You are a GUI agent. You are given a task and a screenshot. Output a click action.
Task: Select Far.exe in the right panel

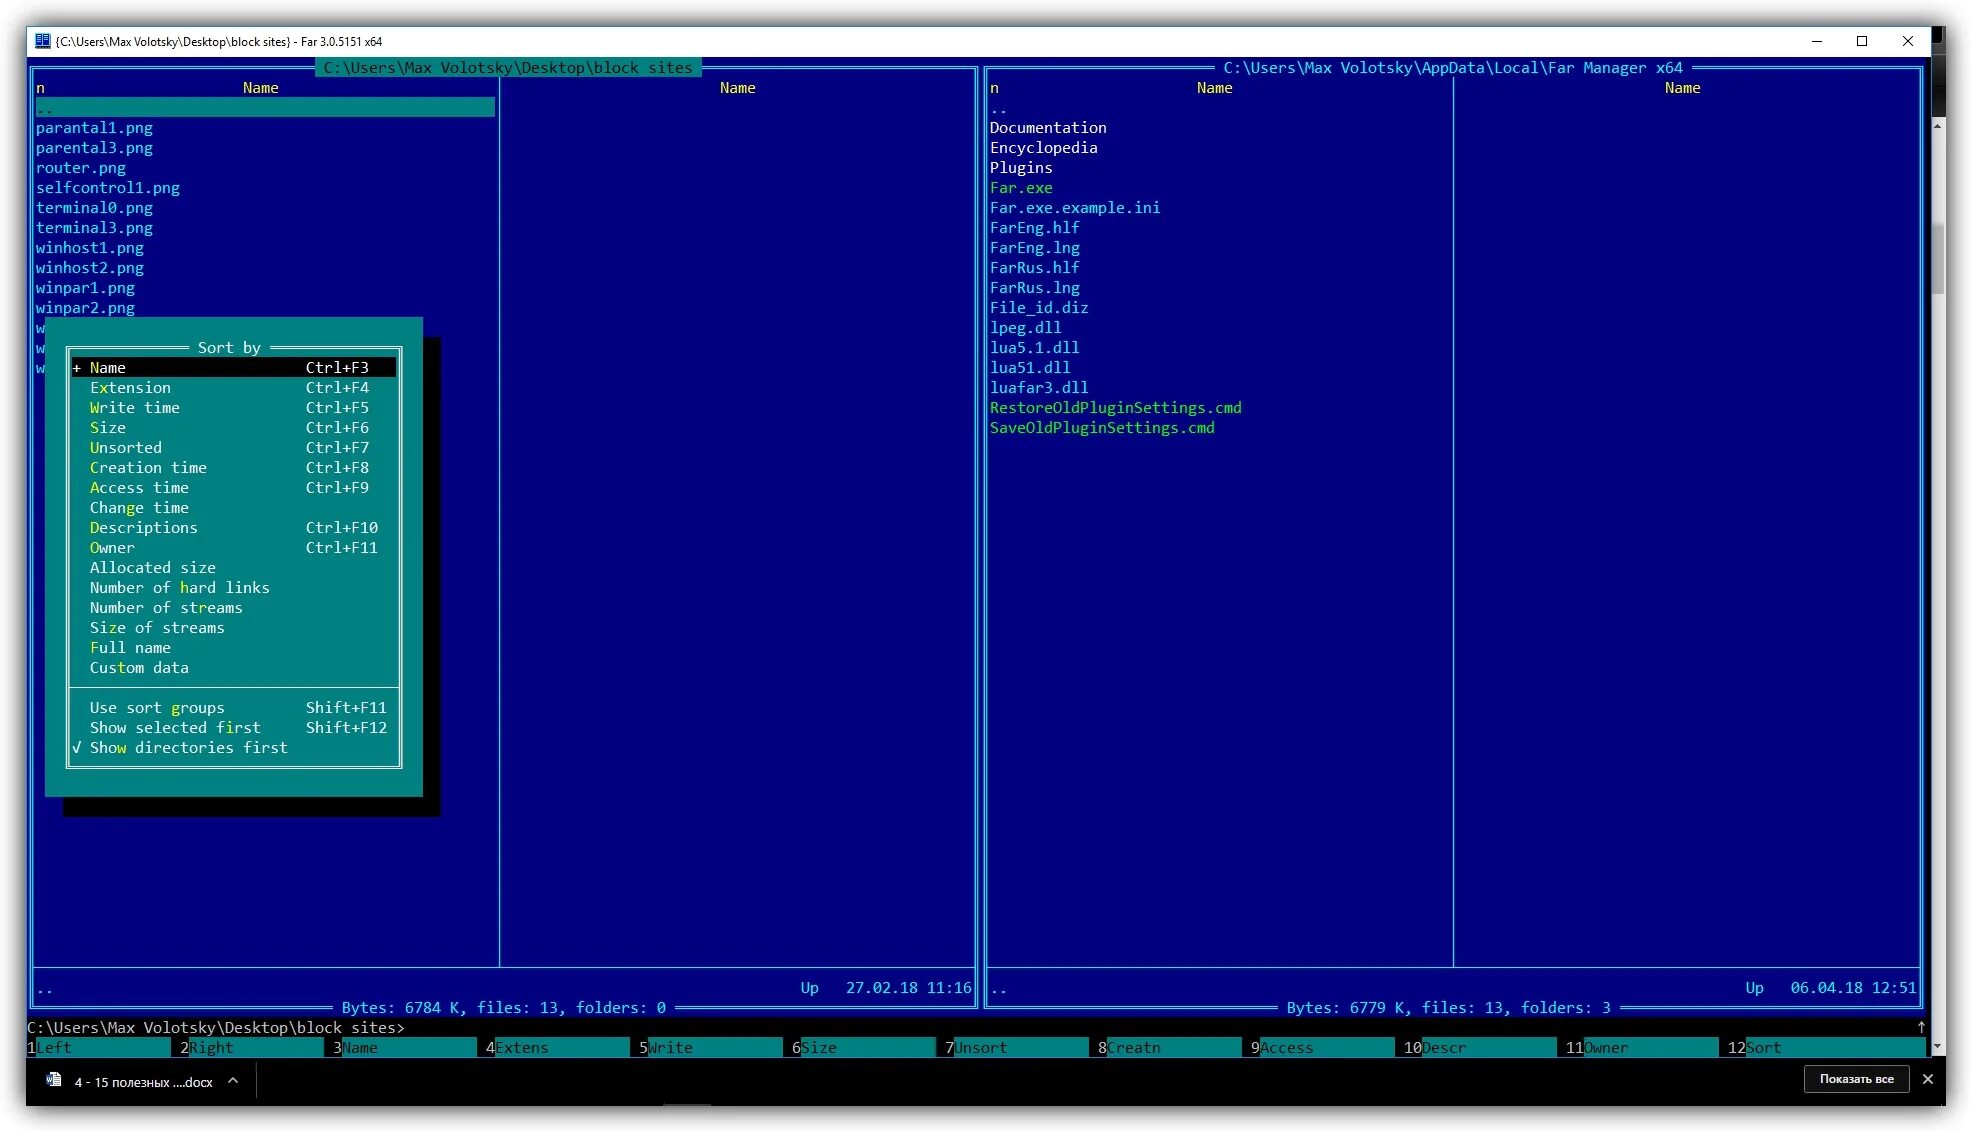[x=1021, y=188]
